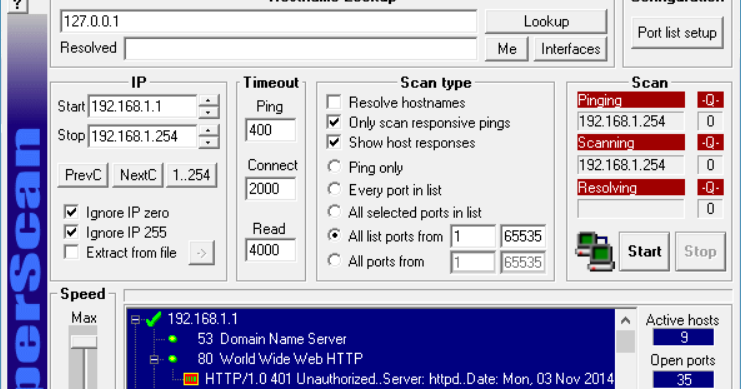Click the green dot beside port 53
This screenshot has height=389, width=741.
tap(173, 339)
